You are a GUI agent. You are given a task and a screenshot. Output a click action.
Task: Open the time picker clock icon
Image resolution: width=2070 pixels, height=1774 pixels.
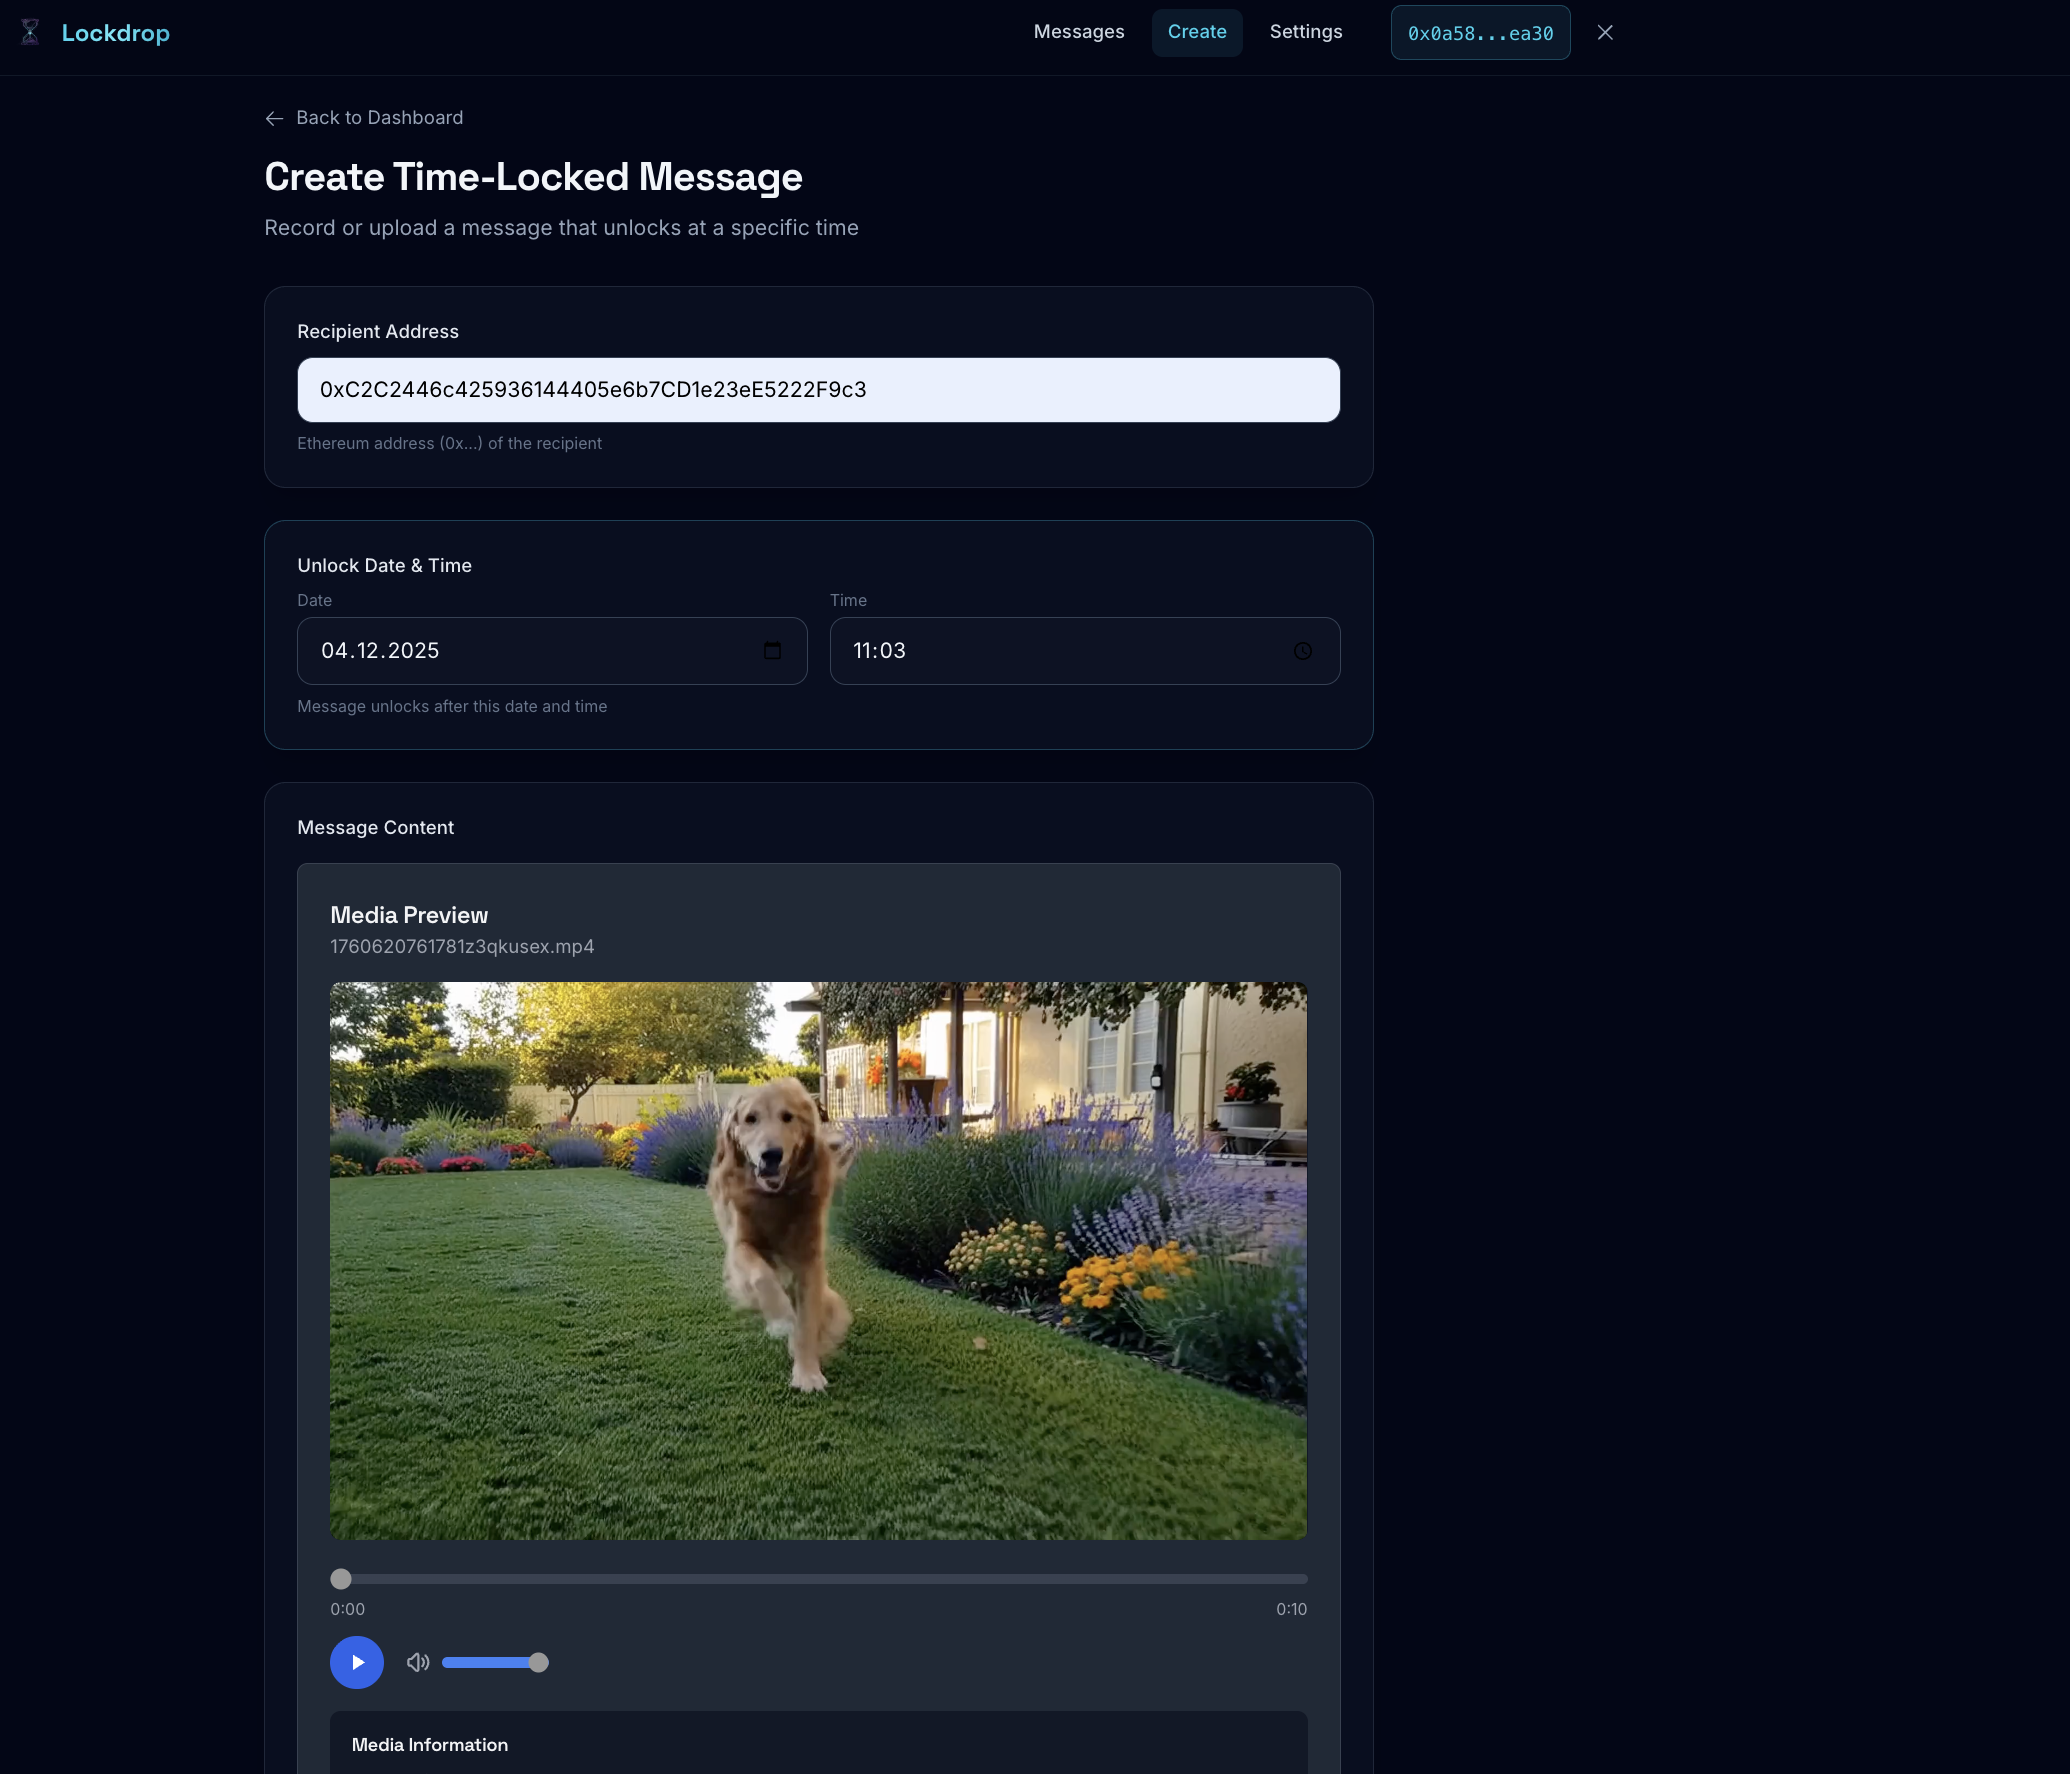click(1302, 651)
